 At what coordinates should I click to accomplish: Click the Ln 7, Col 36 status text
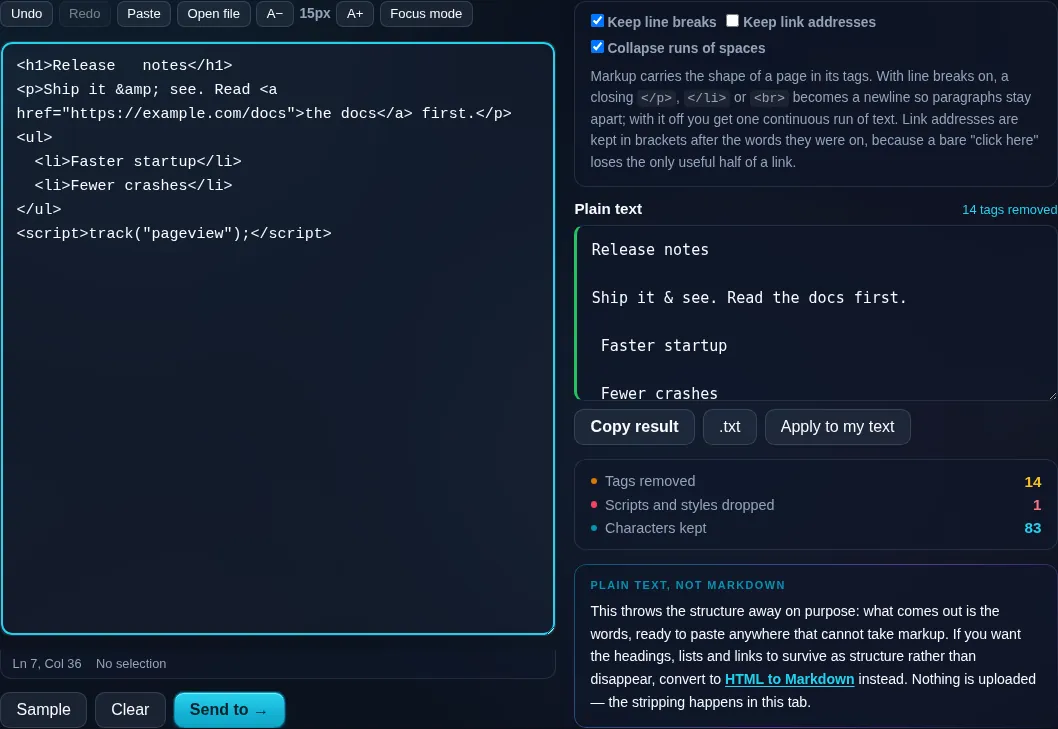[47, 664]
